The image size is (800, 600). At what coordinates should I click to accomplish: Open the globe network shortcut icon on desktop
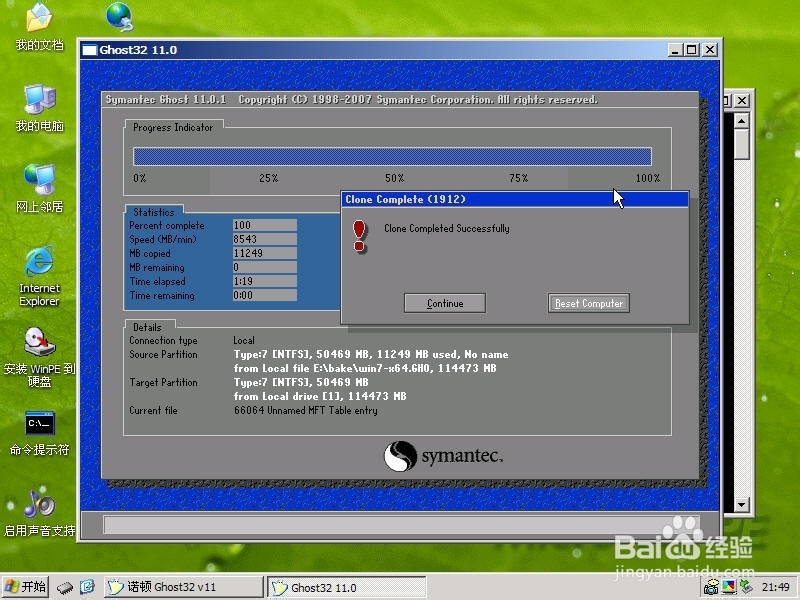tap(120, 16)
